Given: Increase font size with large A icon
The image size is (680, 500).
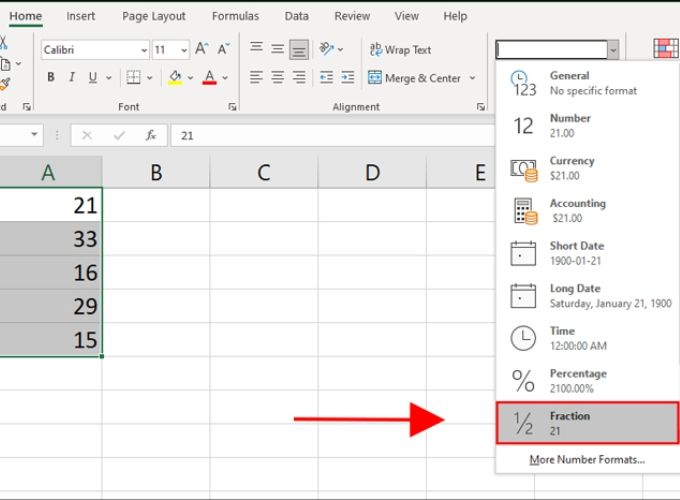Looking at the screenshot, I should coord(202,49).
